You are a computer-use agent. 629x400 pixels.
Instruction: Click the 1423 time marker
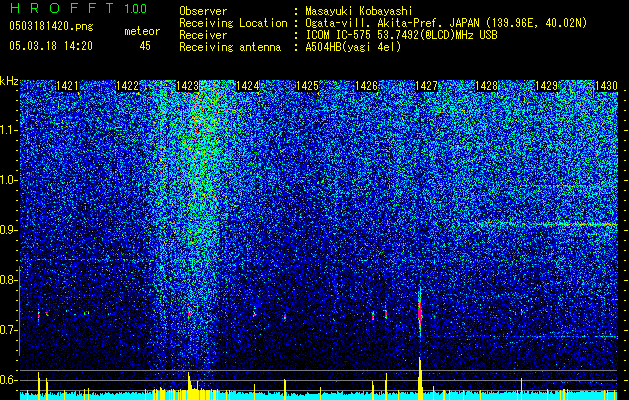point(187,86)
